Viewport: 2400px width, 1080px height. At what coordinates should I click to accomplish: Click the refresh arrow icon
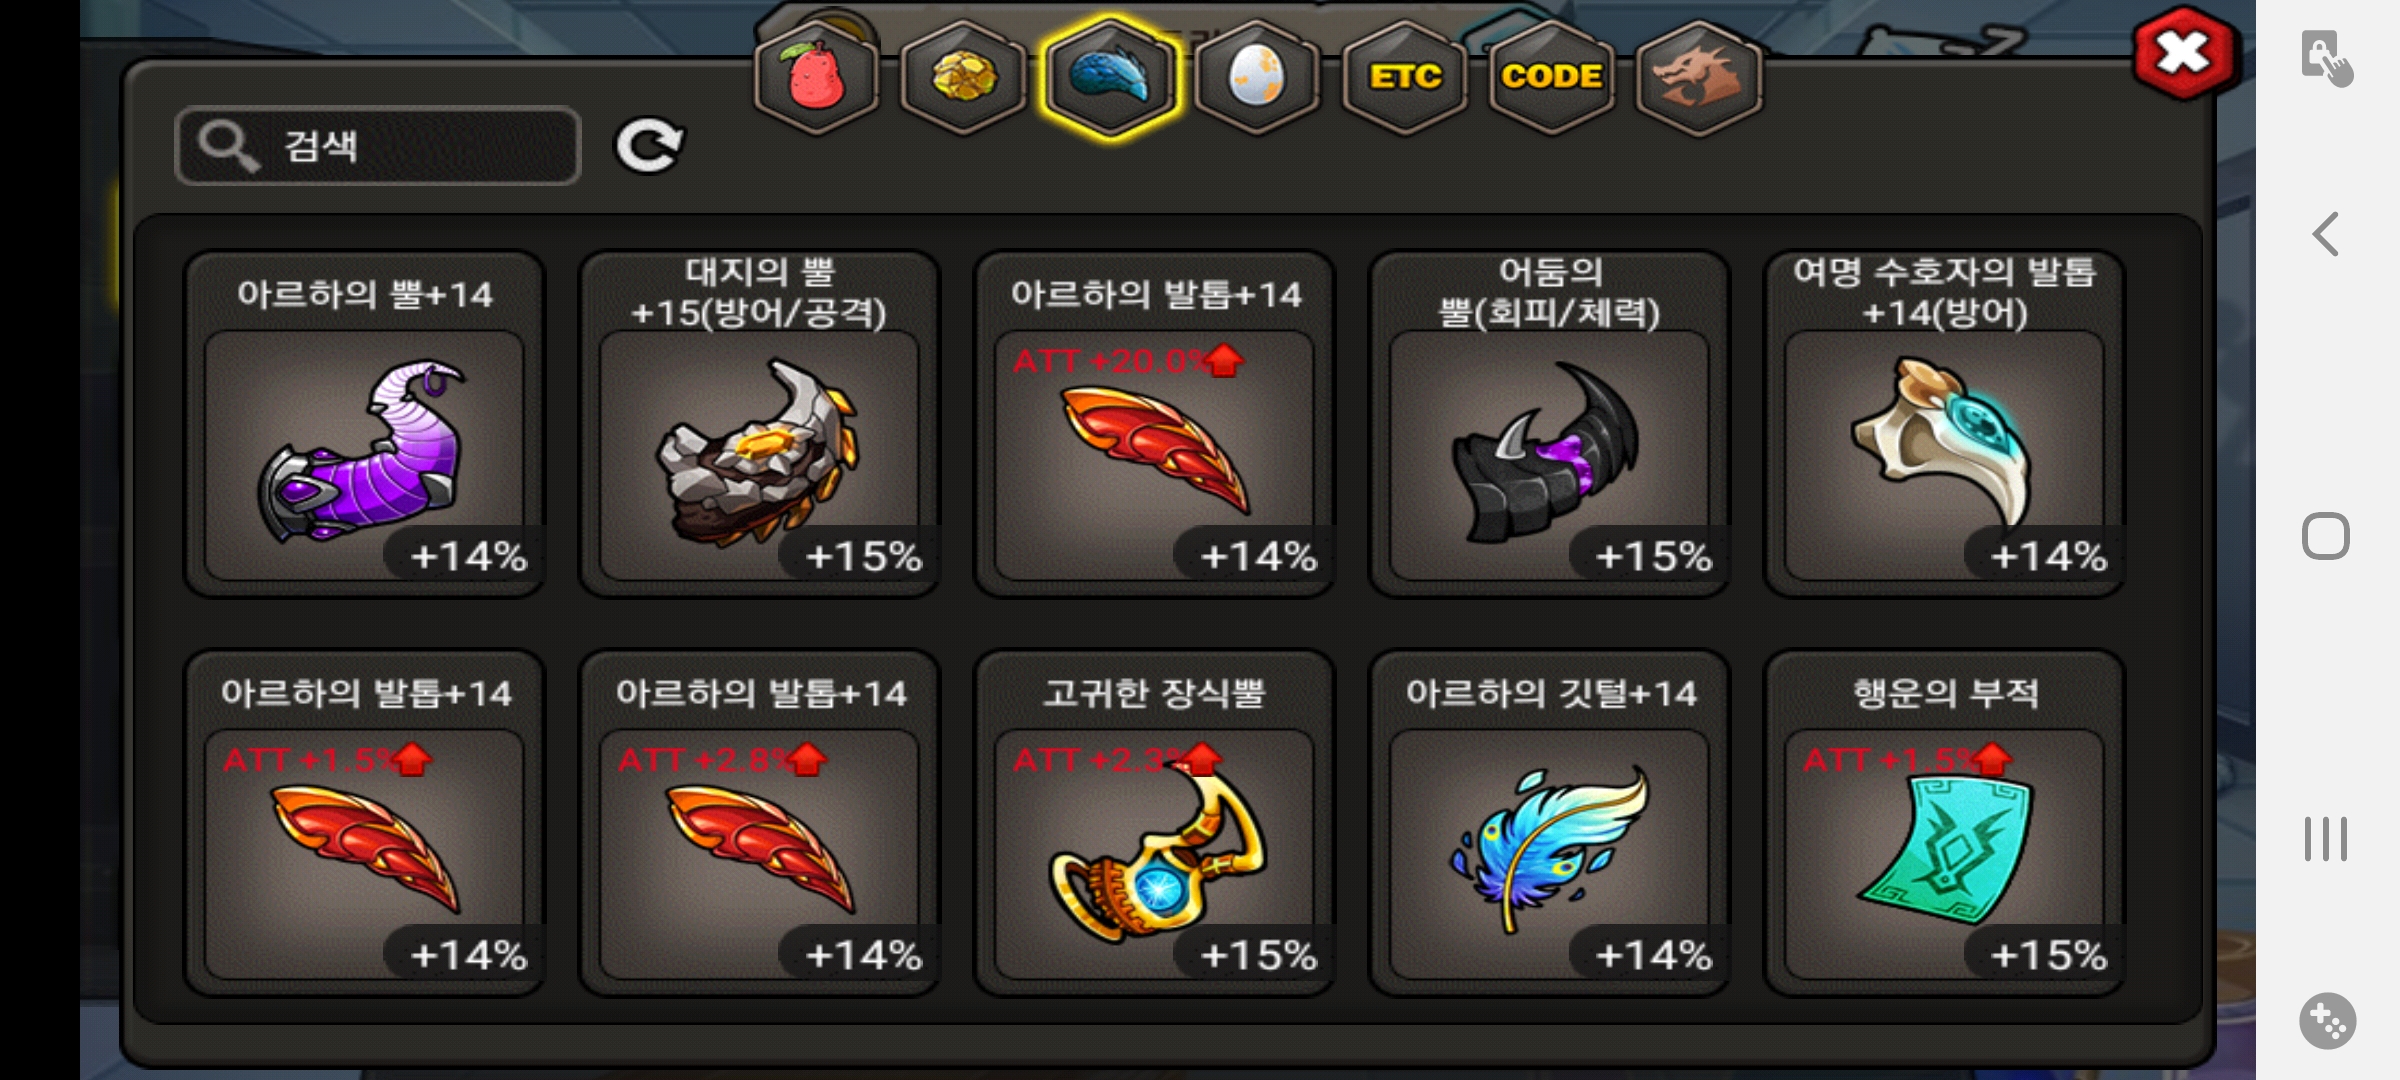(x=649, y=146)
